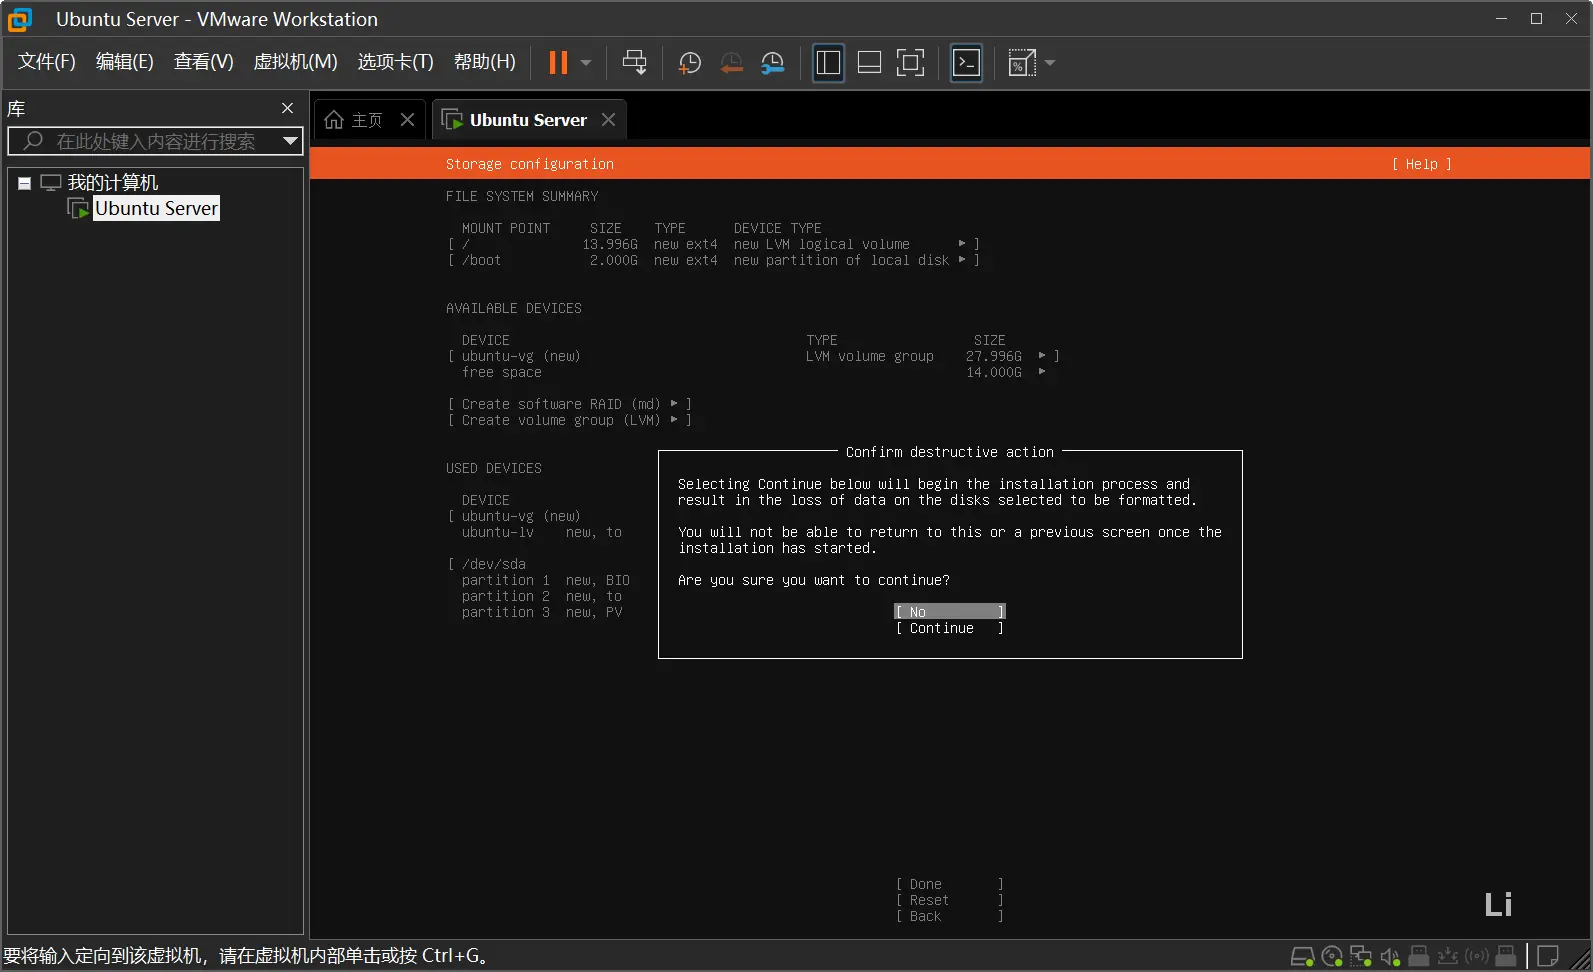The width and height of the screenshot is (1593, 972).
Task: Toggle the thumbnail bar view icon
Action: pyautogui.click(x=869, y=63)
